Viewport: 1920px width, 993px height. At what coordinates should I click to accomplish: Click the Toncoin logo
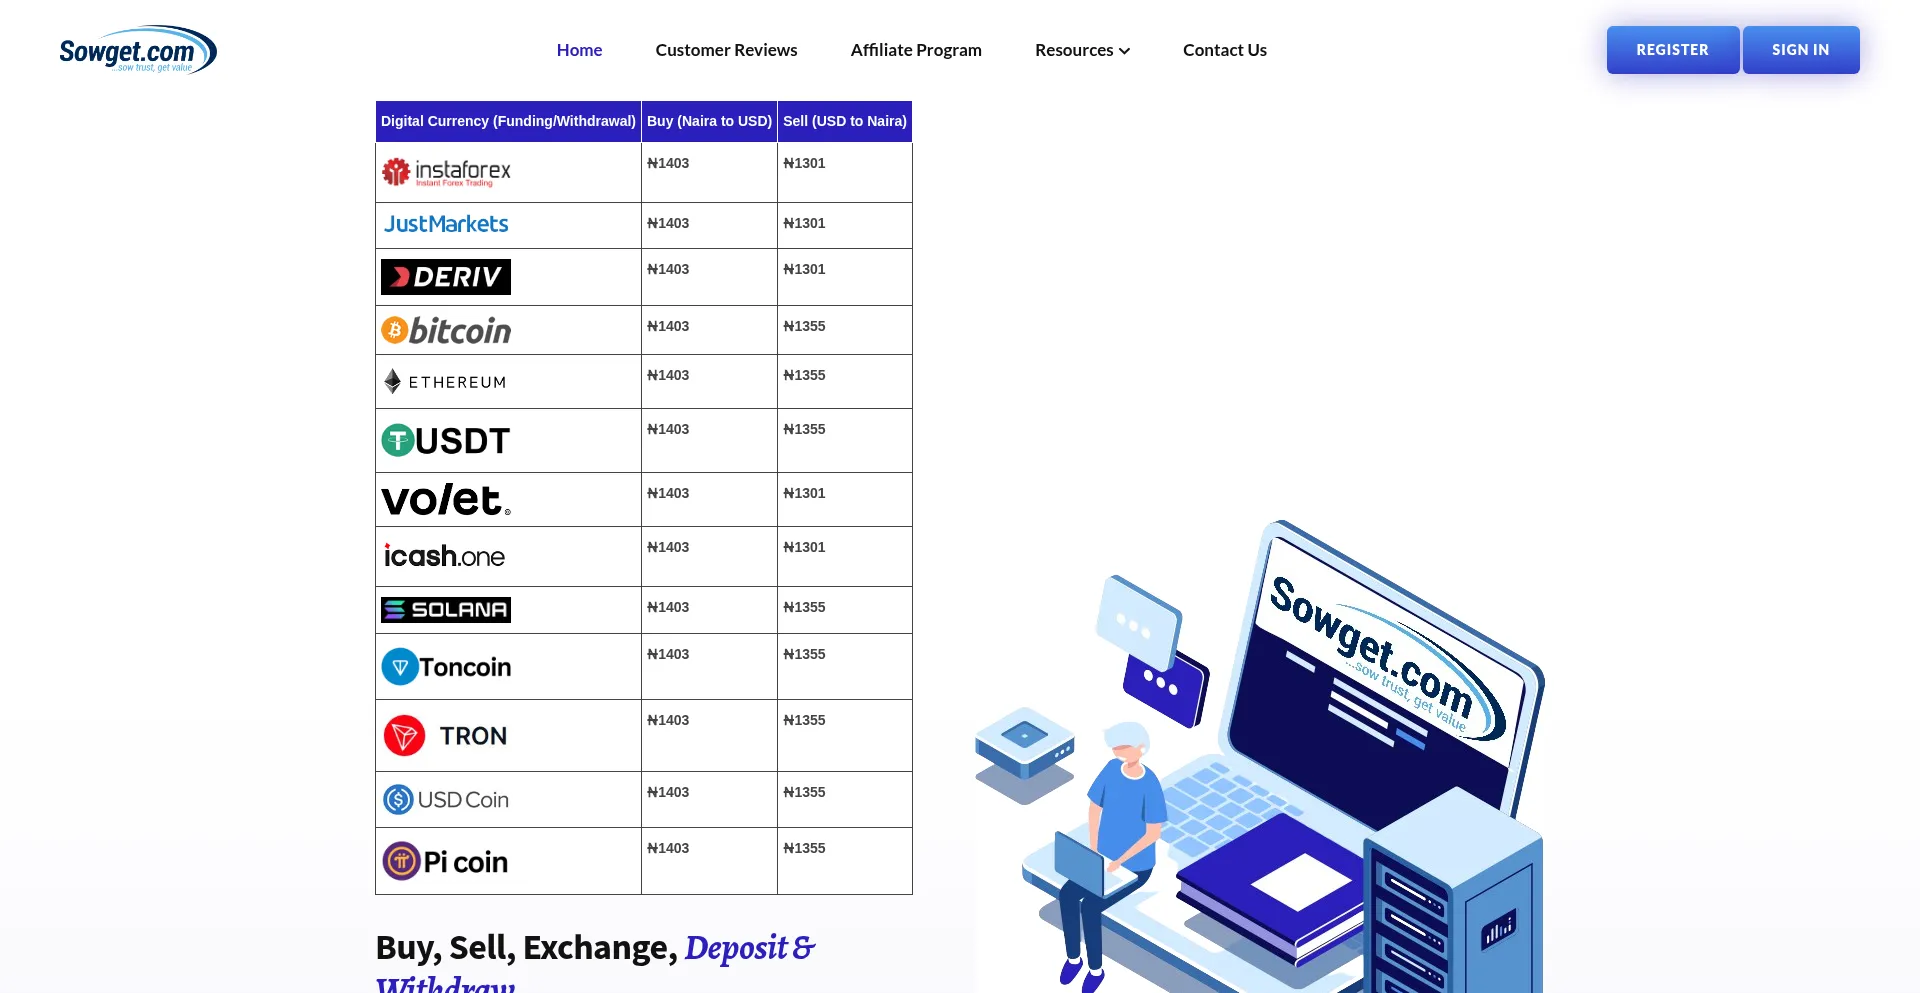pos(446,667)
